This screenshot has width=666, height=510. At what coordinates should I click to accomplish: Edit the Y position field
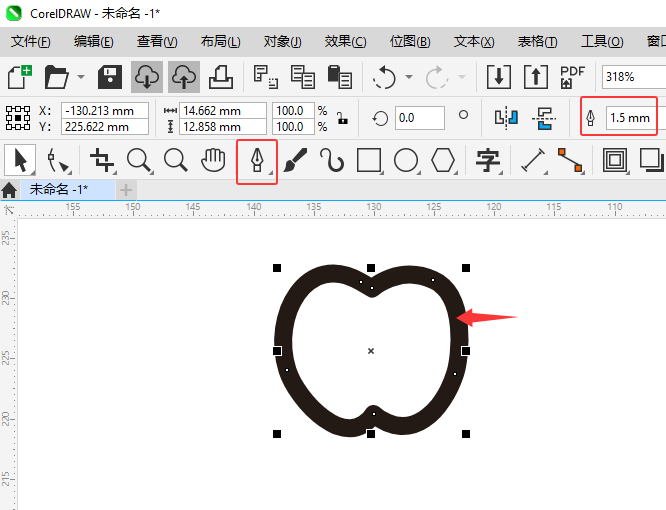(x=105, y=127)
